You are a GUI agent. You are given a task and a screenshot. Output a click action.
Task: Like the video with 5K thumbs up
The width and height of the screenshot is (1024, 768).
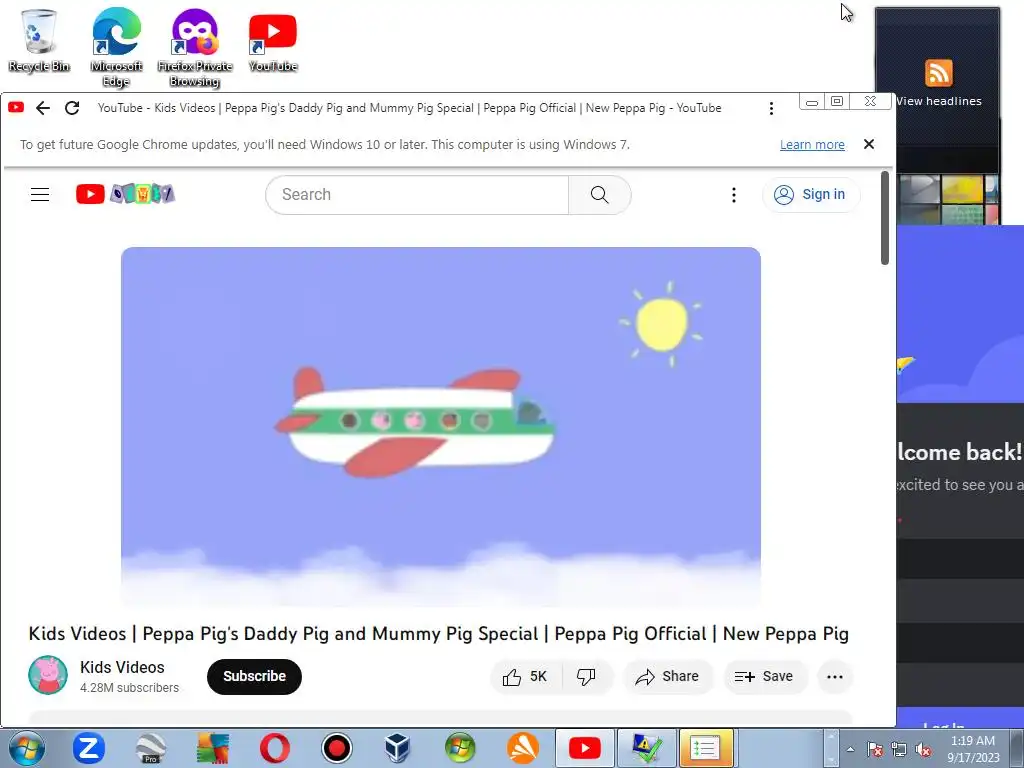[x=524, y=677]
